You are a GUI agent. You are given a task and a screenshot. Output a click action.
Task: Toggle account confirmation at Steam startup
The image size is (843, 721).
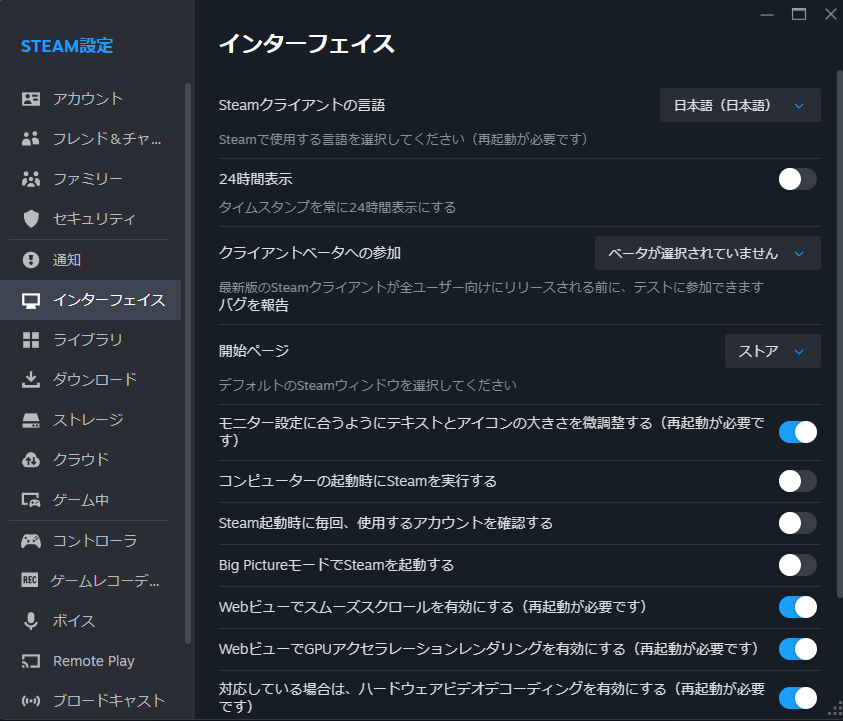(798, 523)
